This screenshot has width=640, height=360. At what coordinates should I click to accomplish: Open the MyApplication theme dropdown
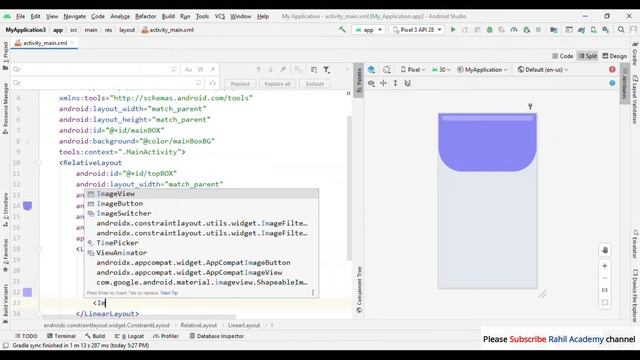[x=482, y=70]
